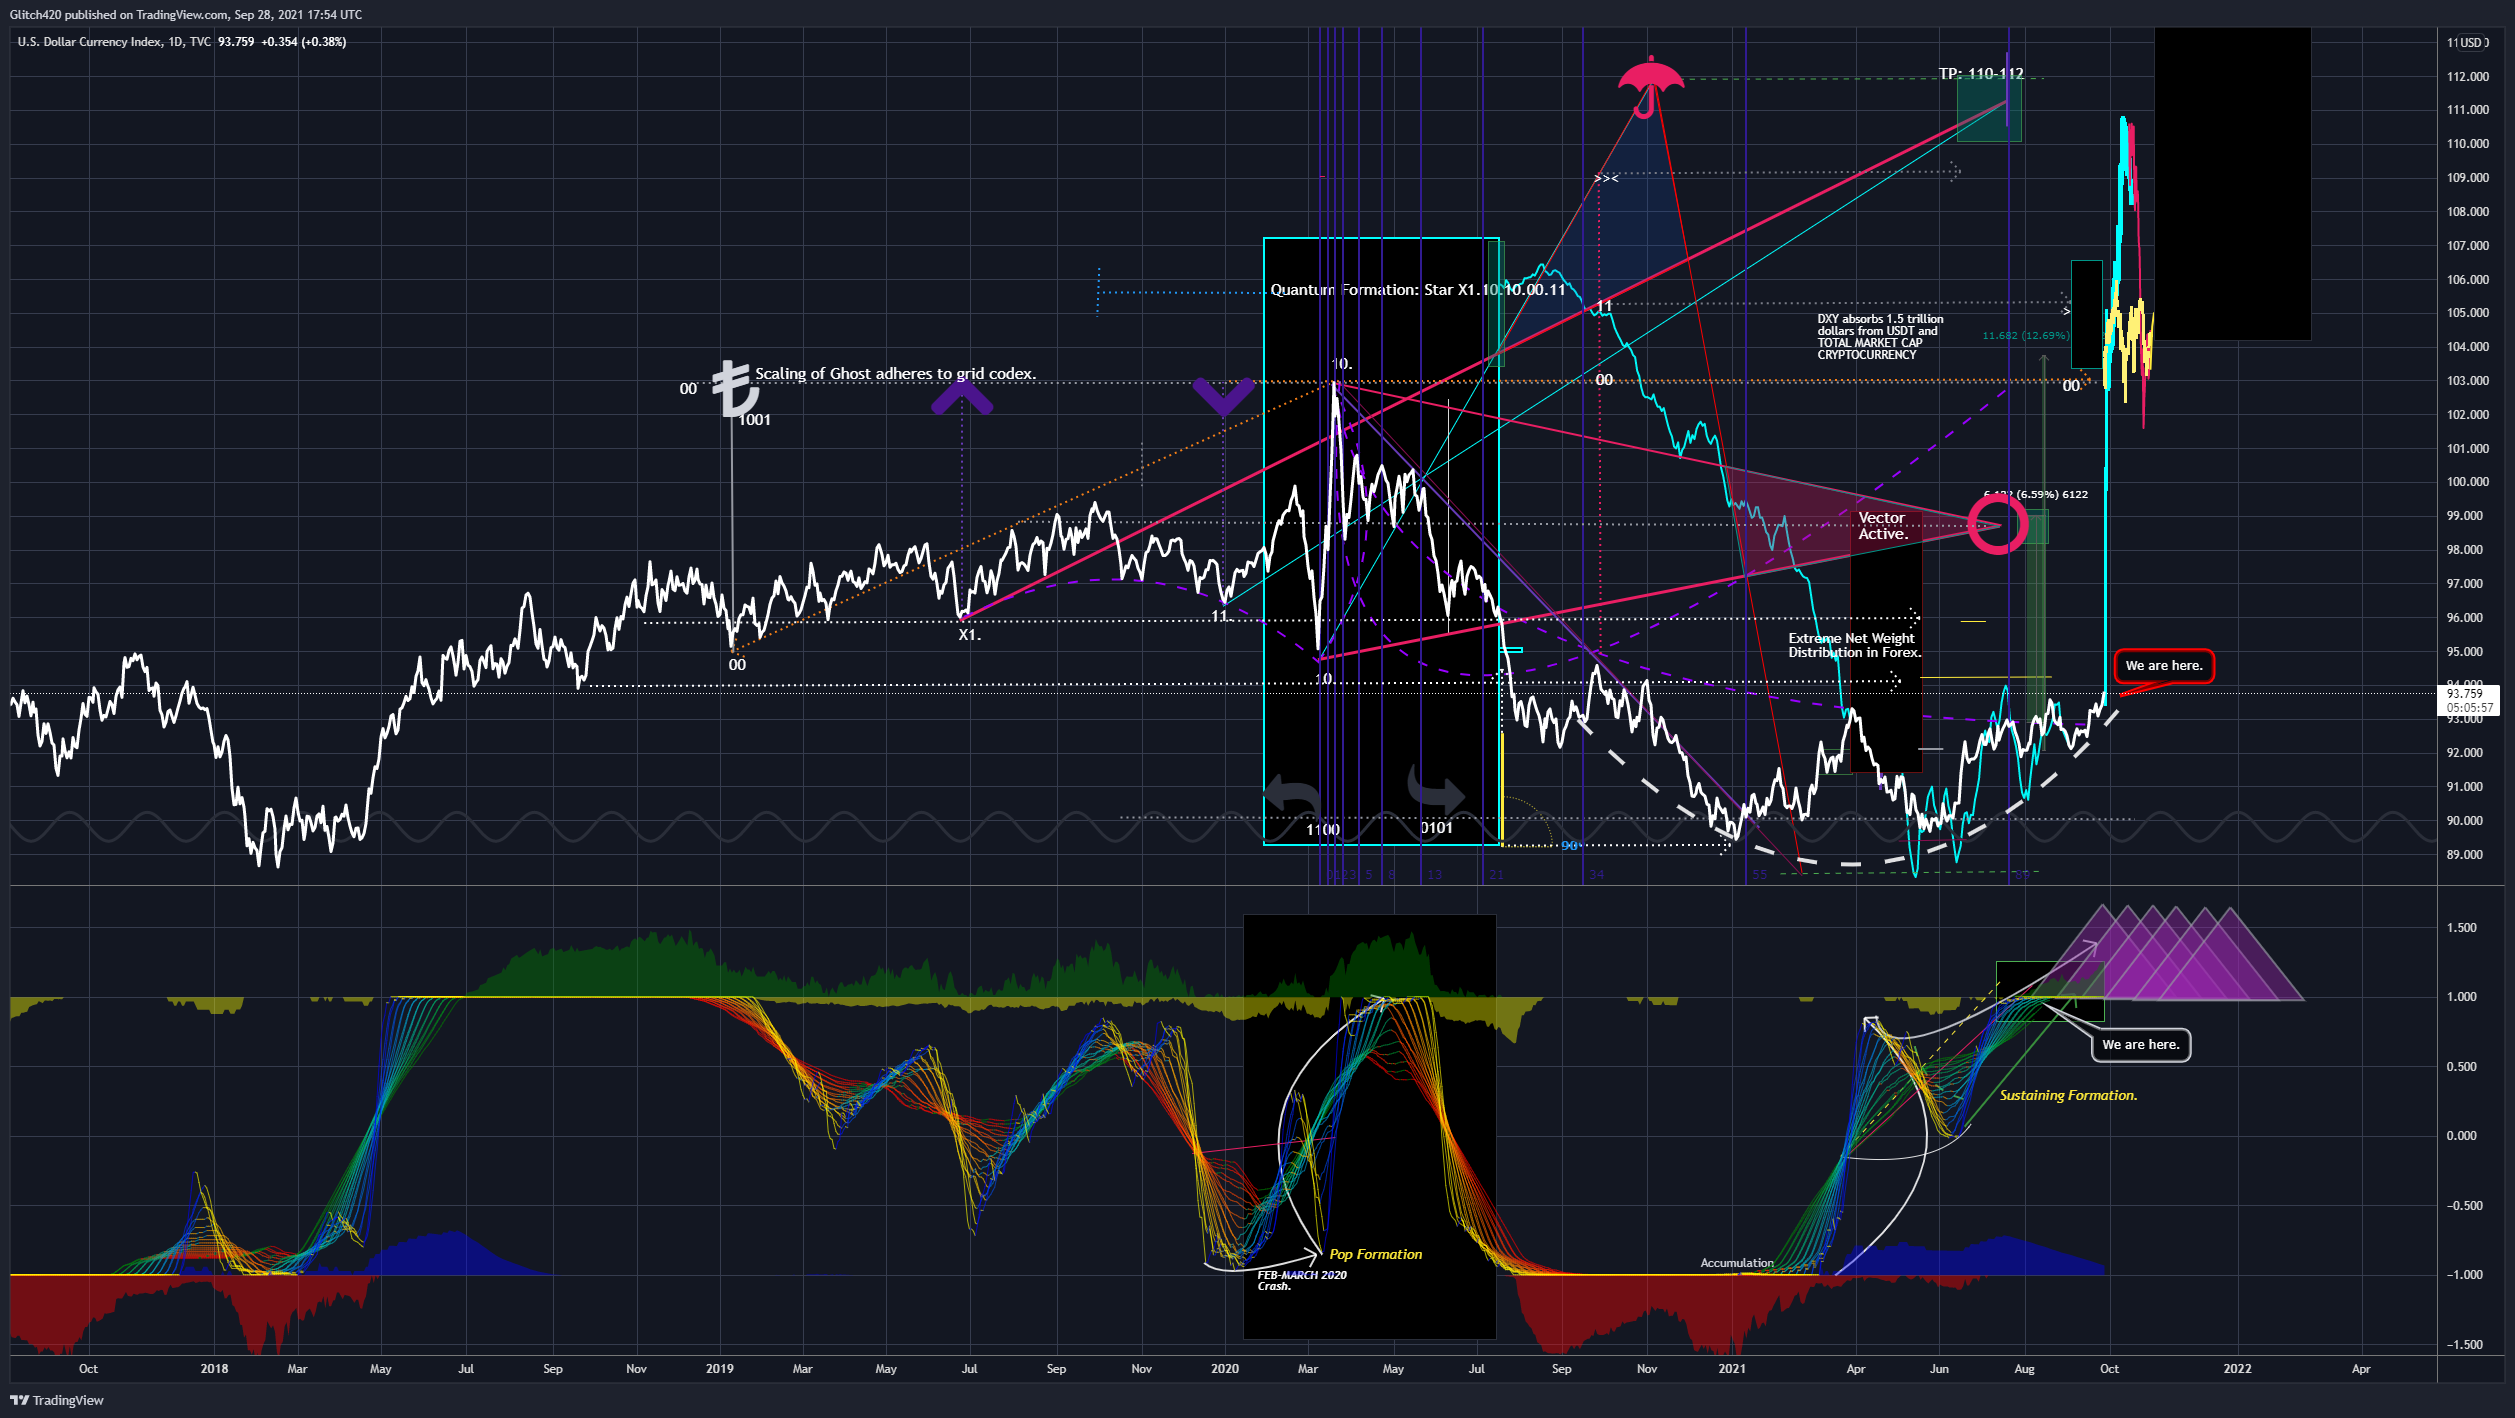
Task: Click the 2021 label on the time axis
Action: [1731, 1369]
